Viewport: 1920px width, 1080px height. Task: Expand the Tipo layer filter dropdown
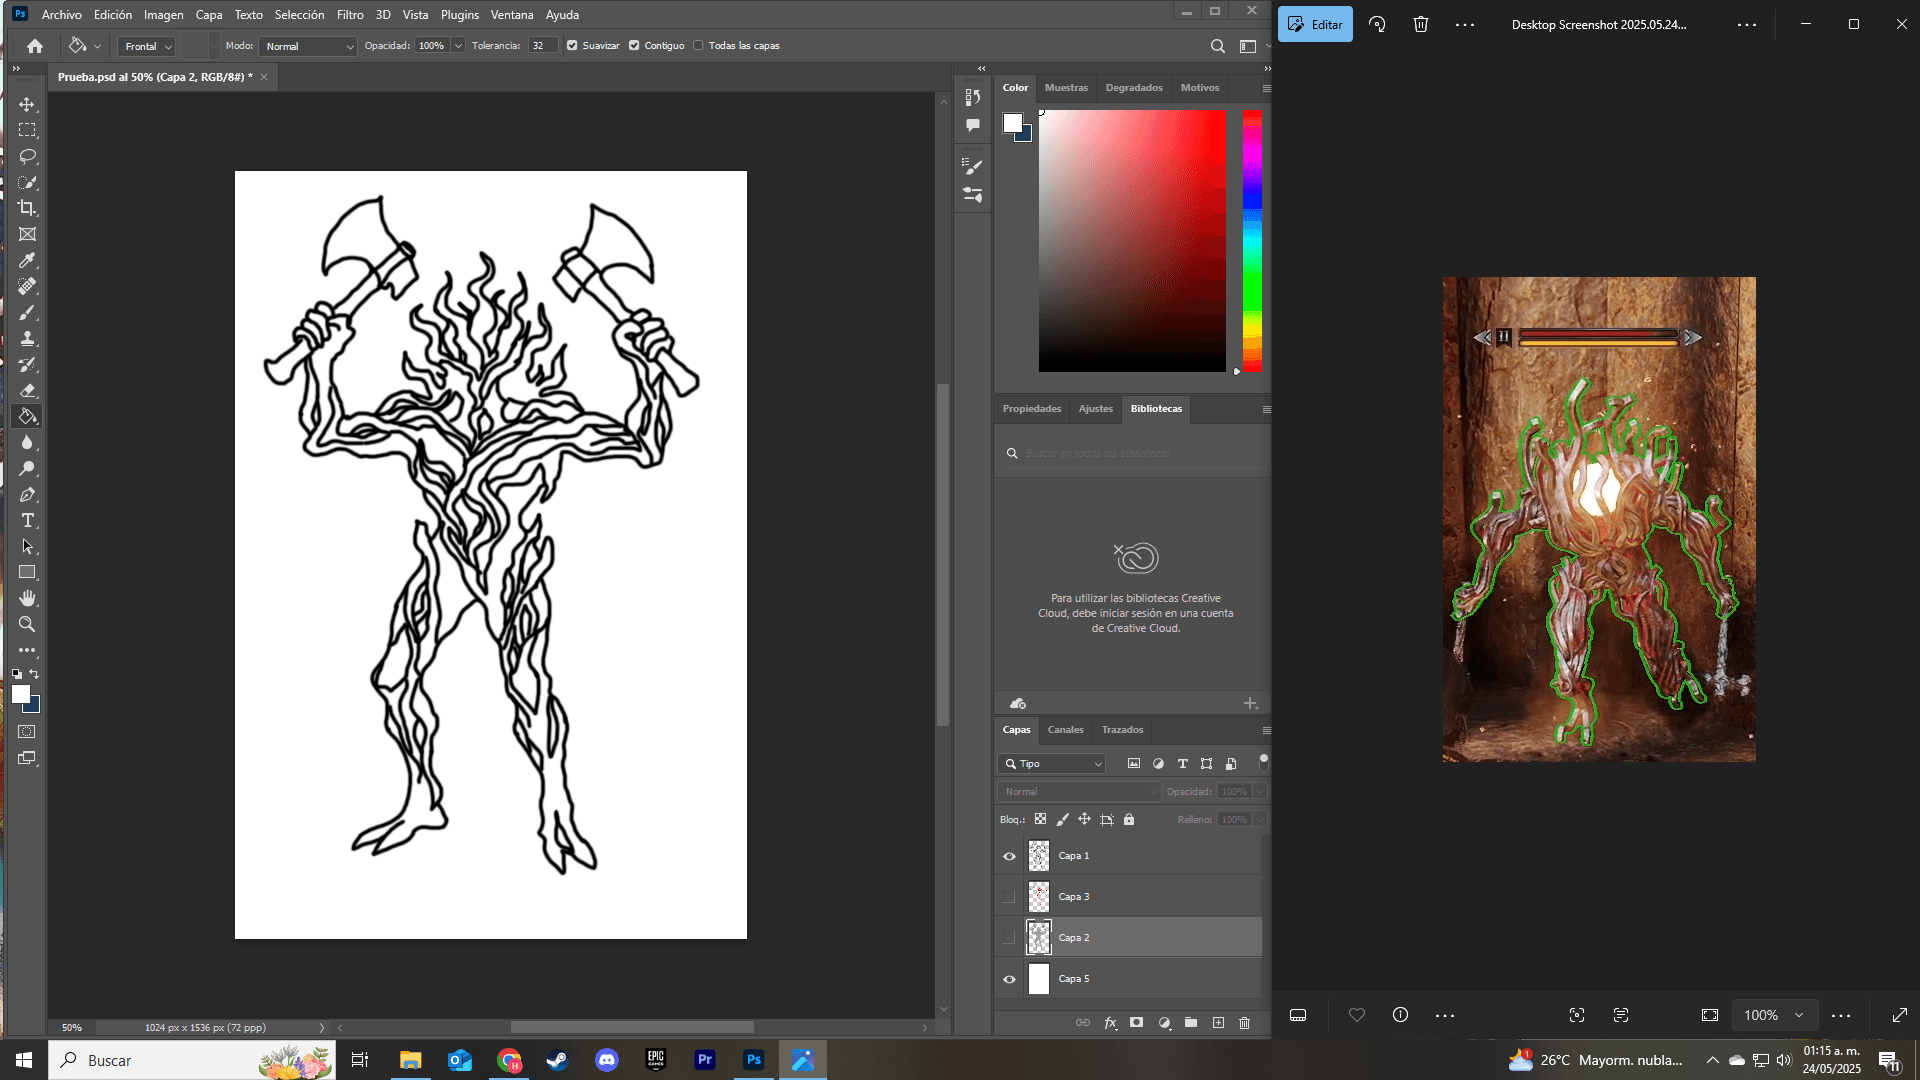pyautogui.click(x=1052, y=764)
